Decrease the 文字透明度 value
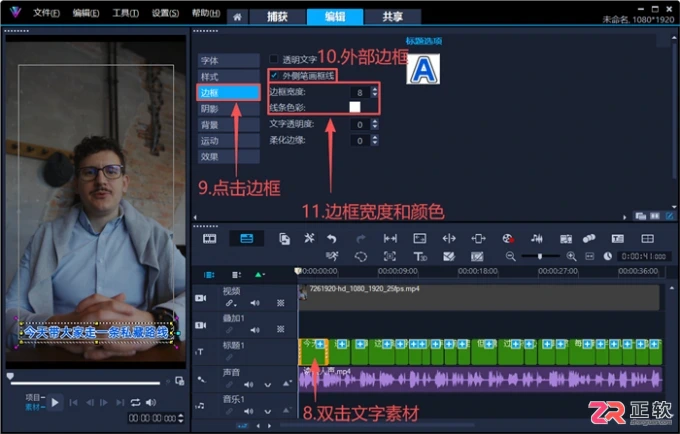The image size is (680, 434). pos(375,127)
